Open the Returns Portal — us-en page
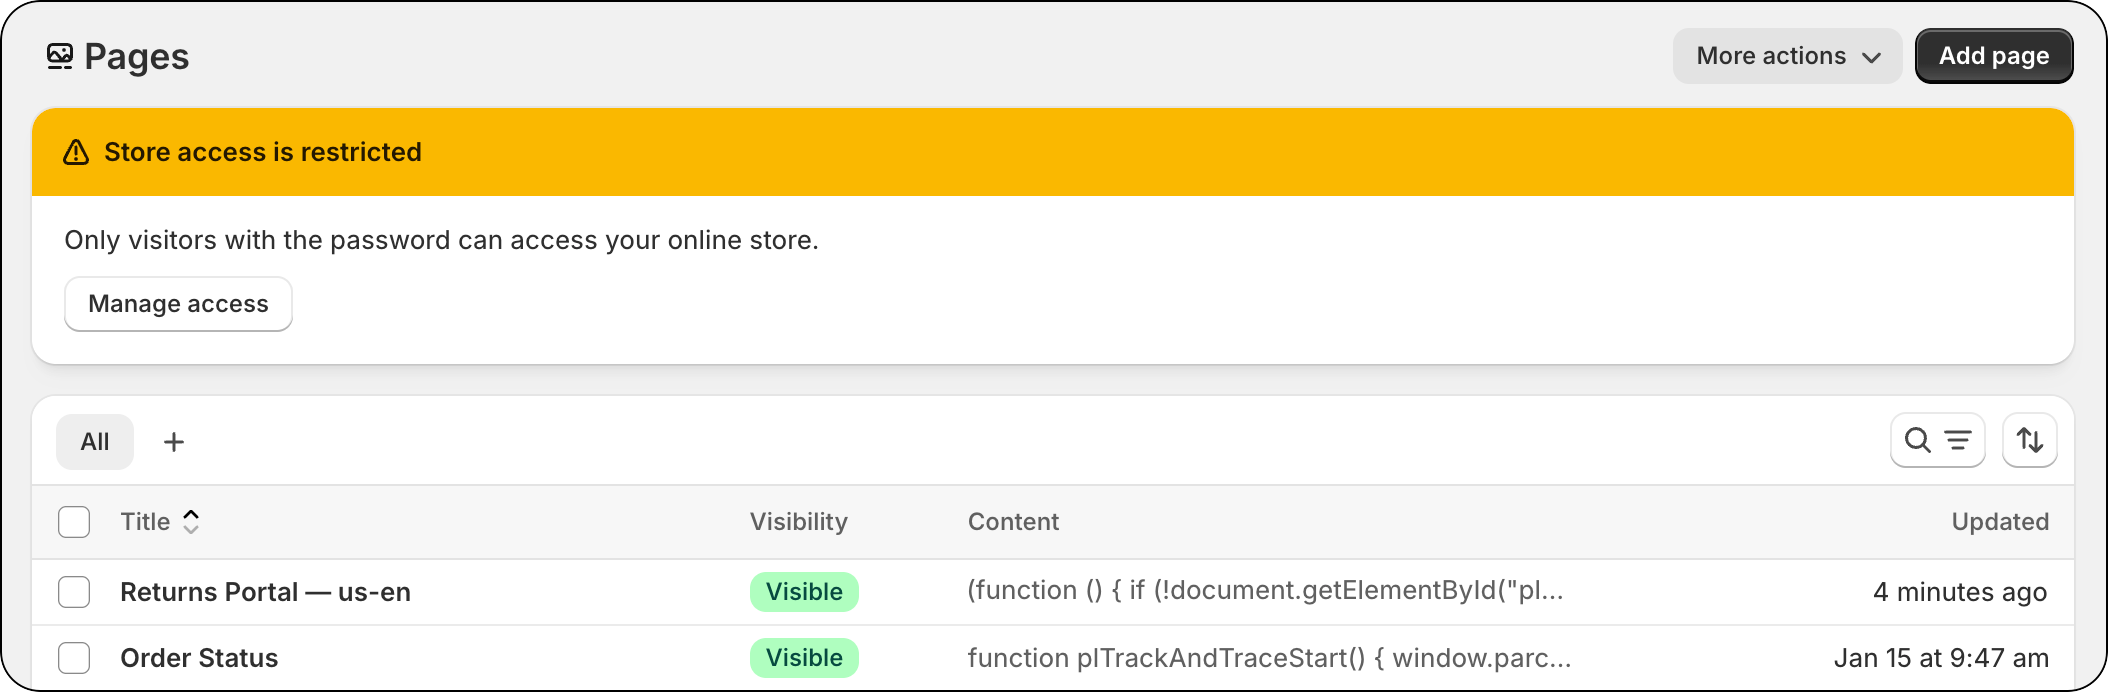The height and width of the screenshot is (692, 2108). tap(265, 592)
